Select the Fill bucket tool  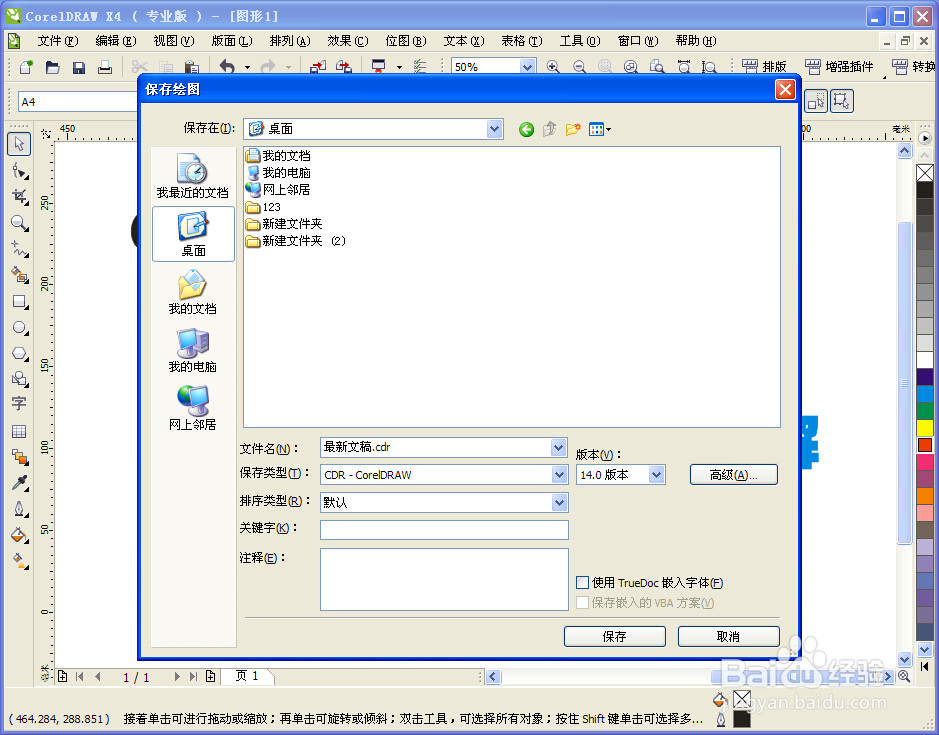click(x=19, y=535)
